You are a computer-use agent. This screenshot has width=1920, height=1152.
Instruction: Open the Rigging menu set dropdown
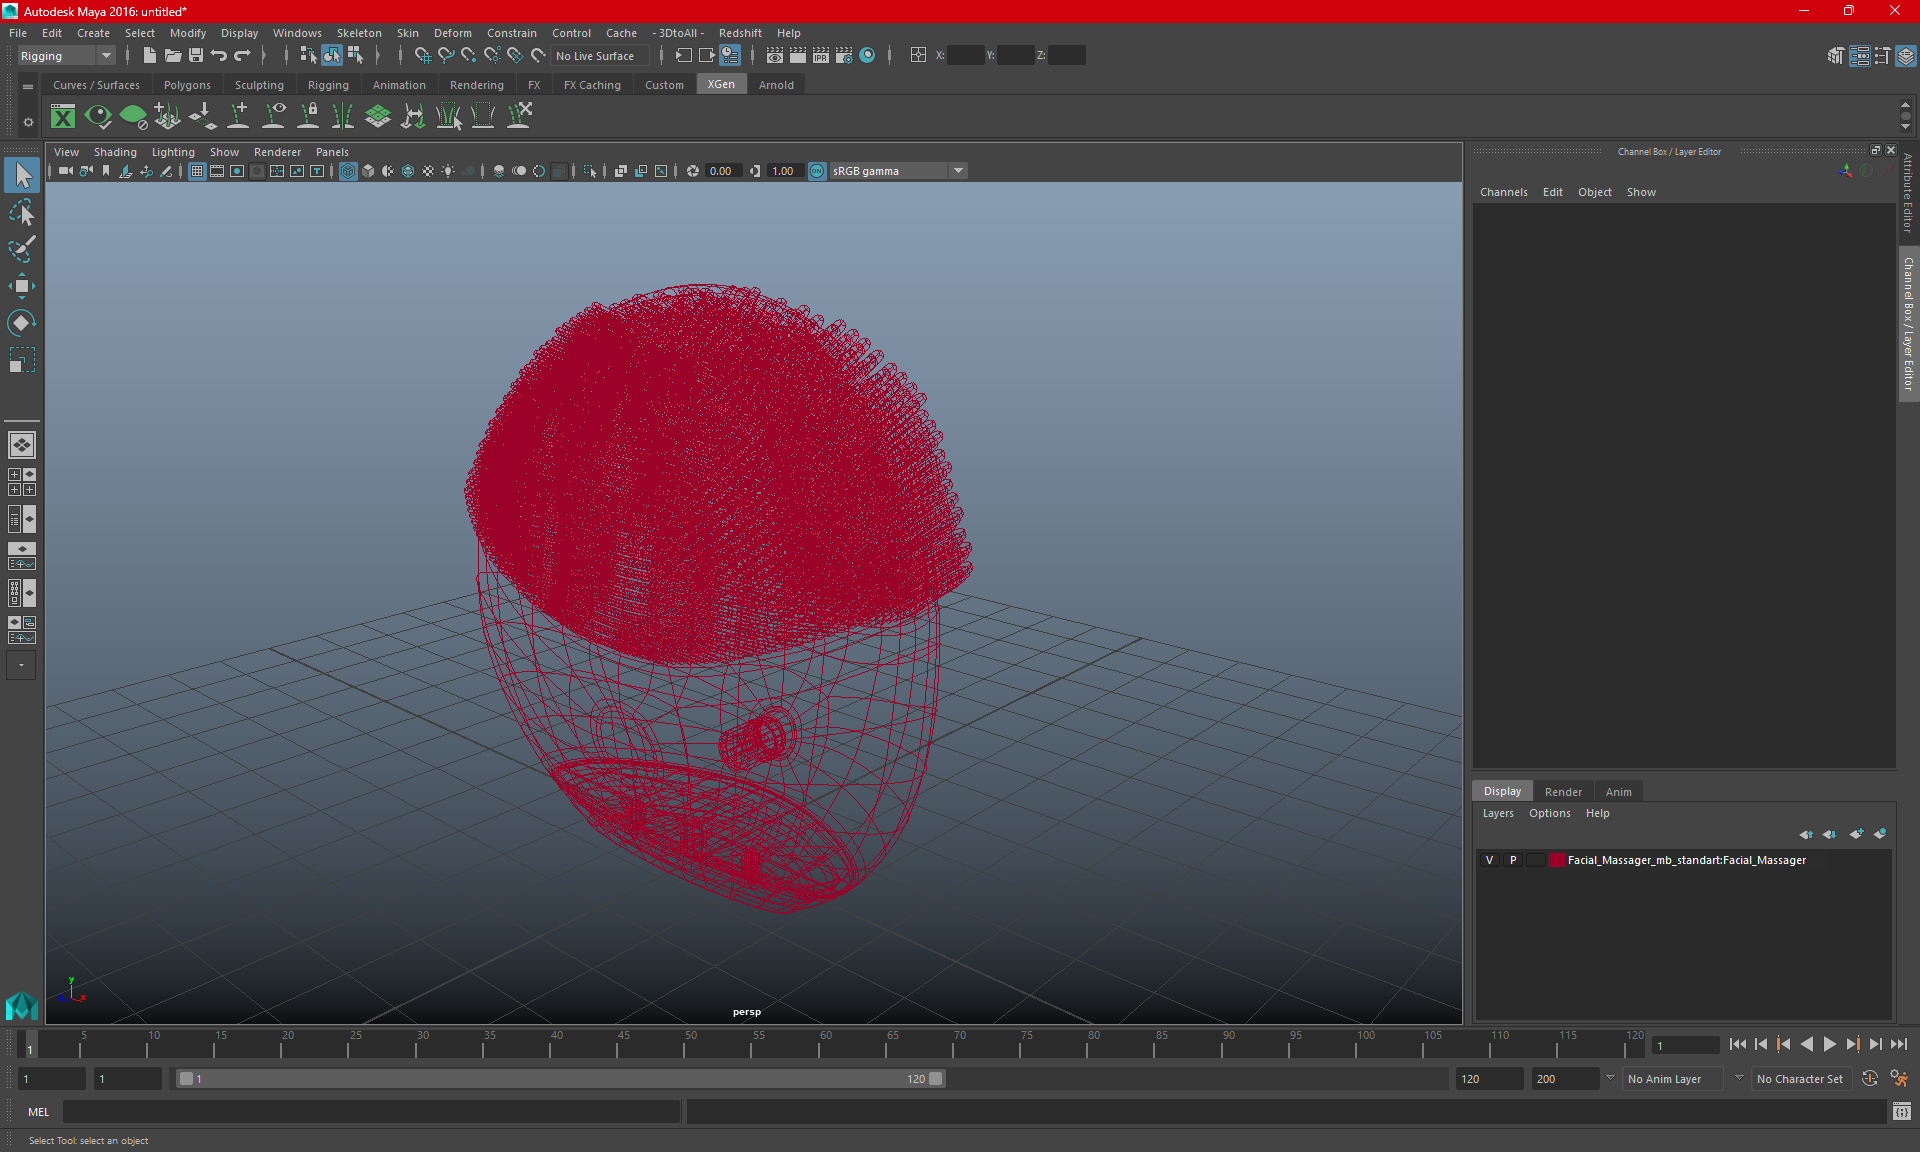pyautogui.click(x=66, y=56)
